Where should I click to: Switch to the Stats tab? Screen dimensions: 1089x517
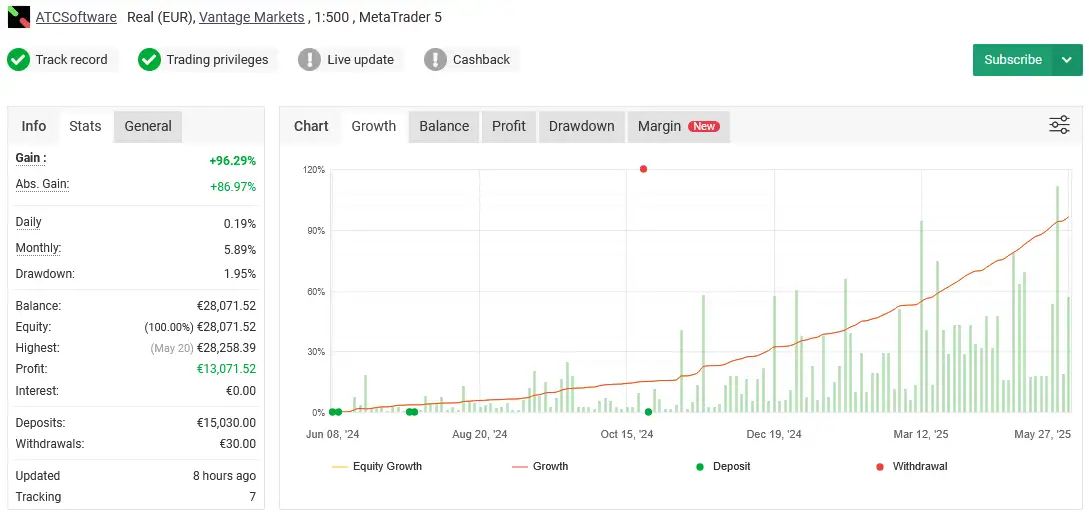click(x=85, y=126)
